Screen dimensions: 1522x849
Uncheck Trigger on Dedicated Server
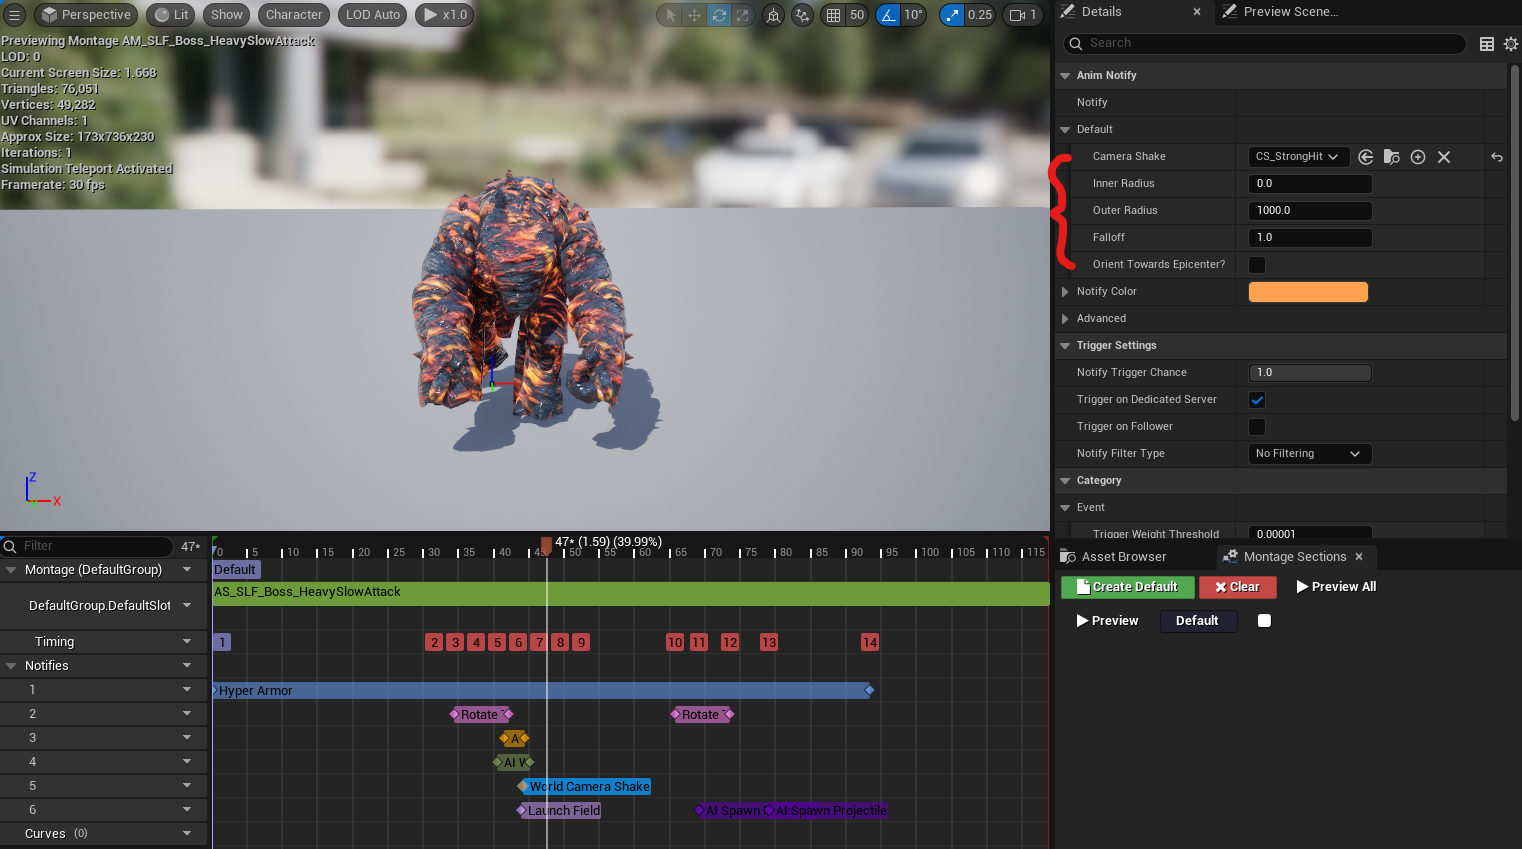click(1257, 400)
